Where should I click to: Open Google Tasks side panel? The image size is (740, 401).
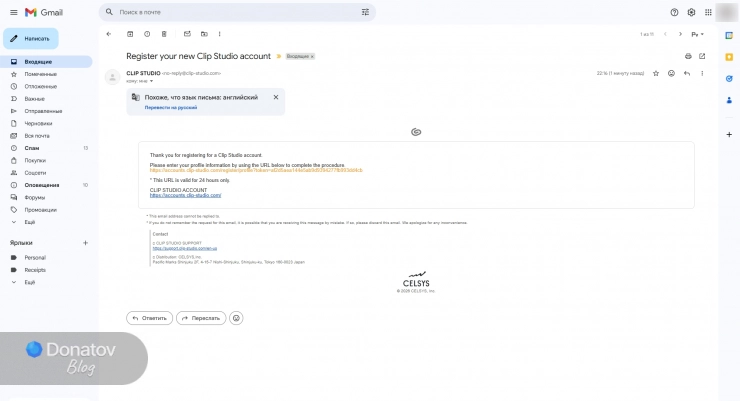pos(729,79)
